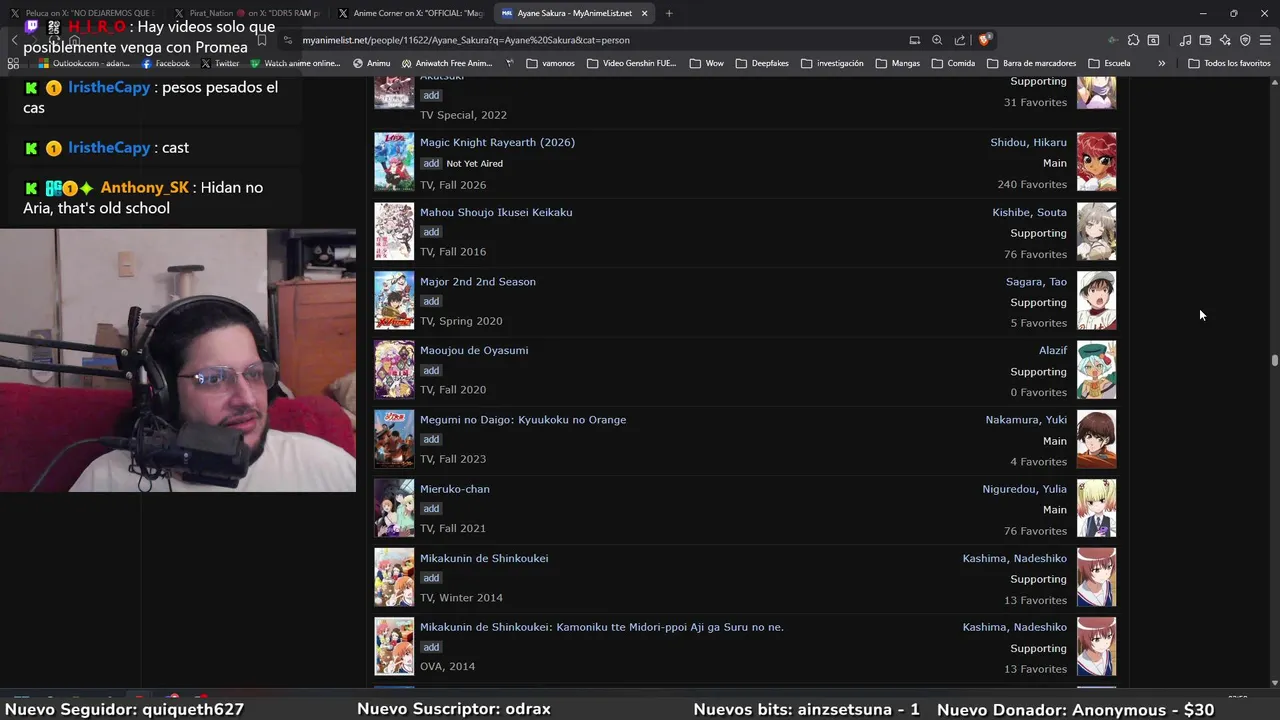Open Megumi no Daigo: Kyuukoku no Orange link
Viewport: 1280px width, 720px height.
(x=523, y=419)
